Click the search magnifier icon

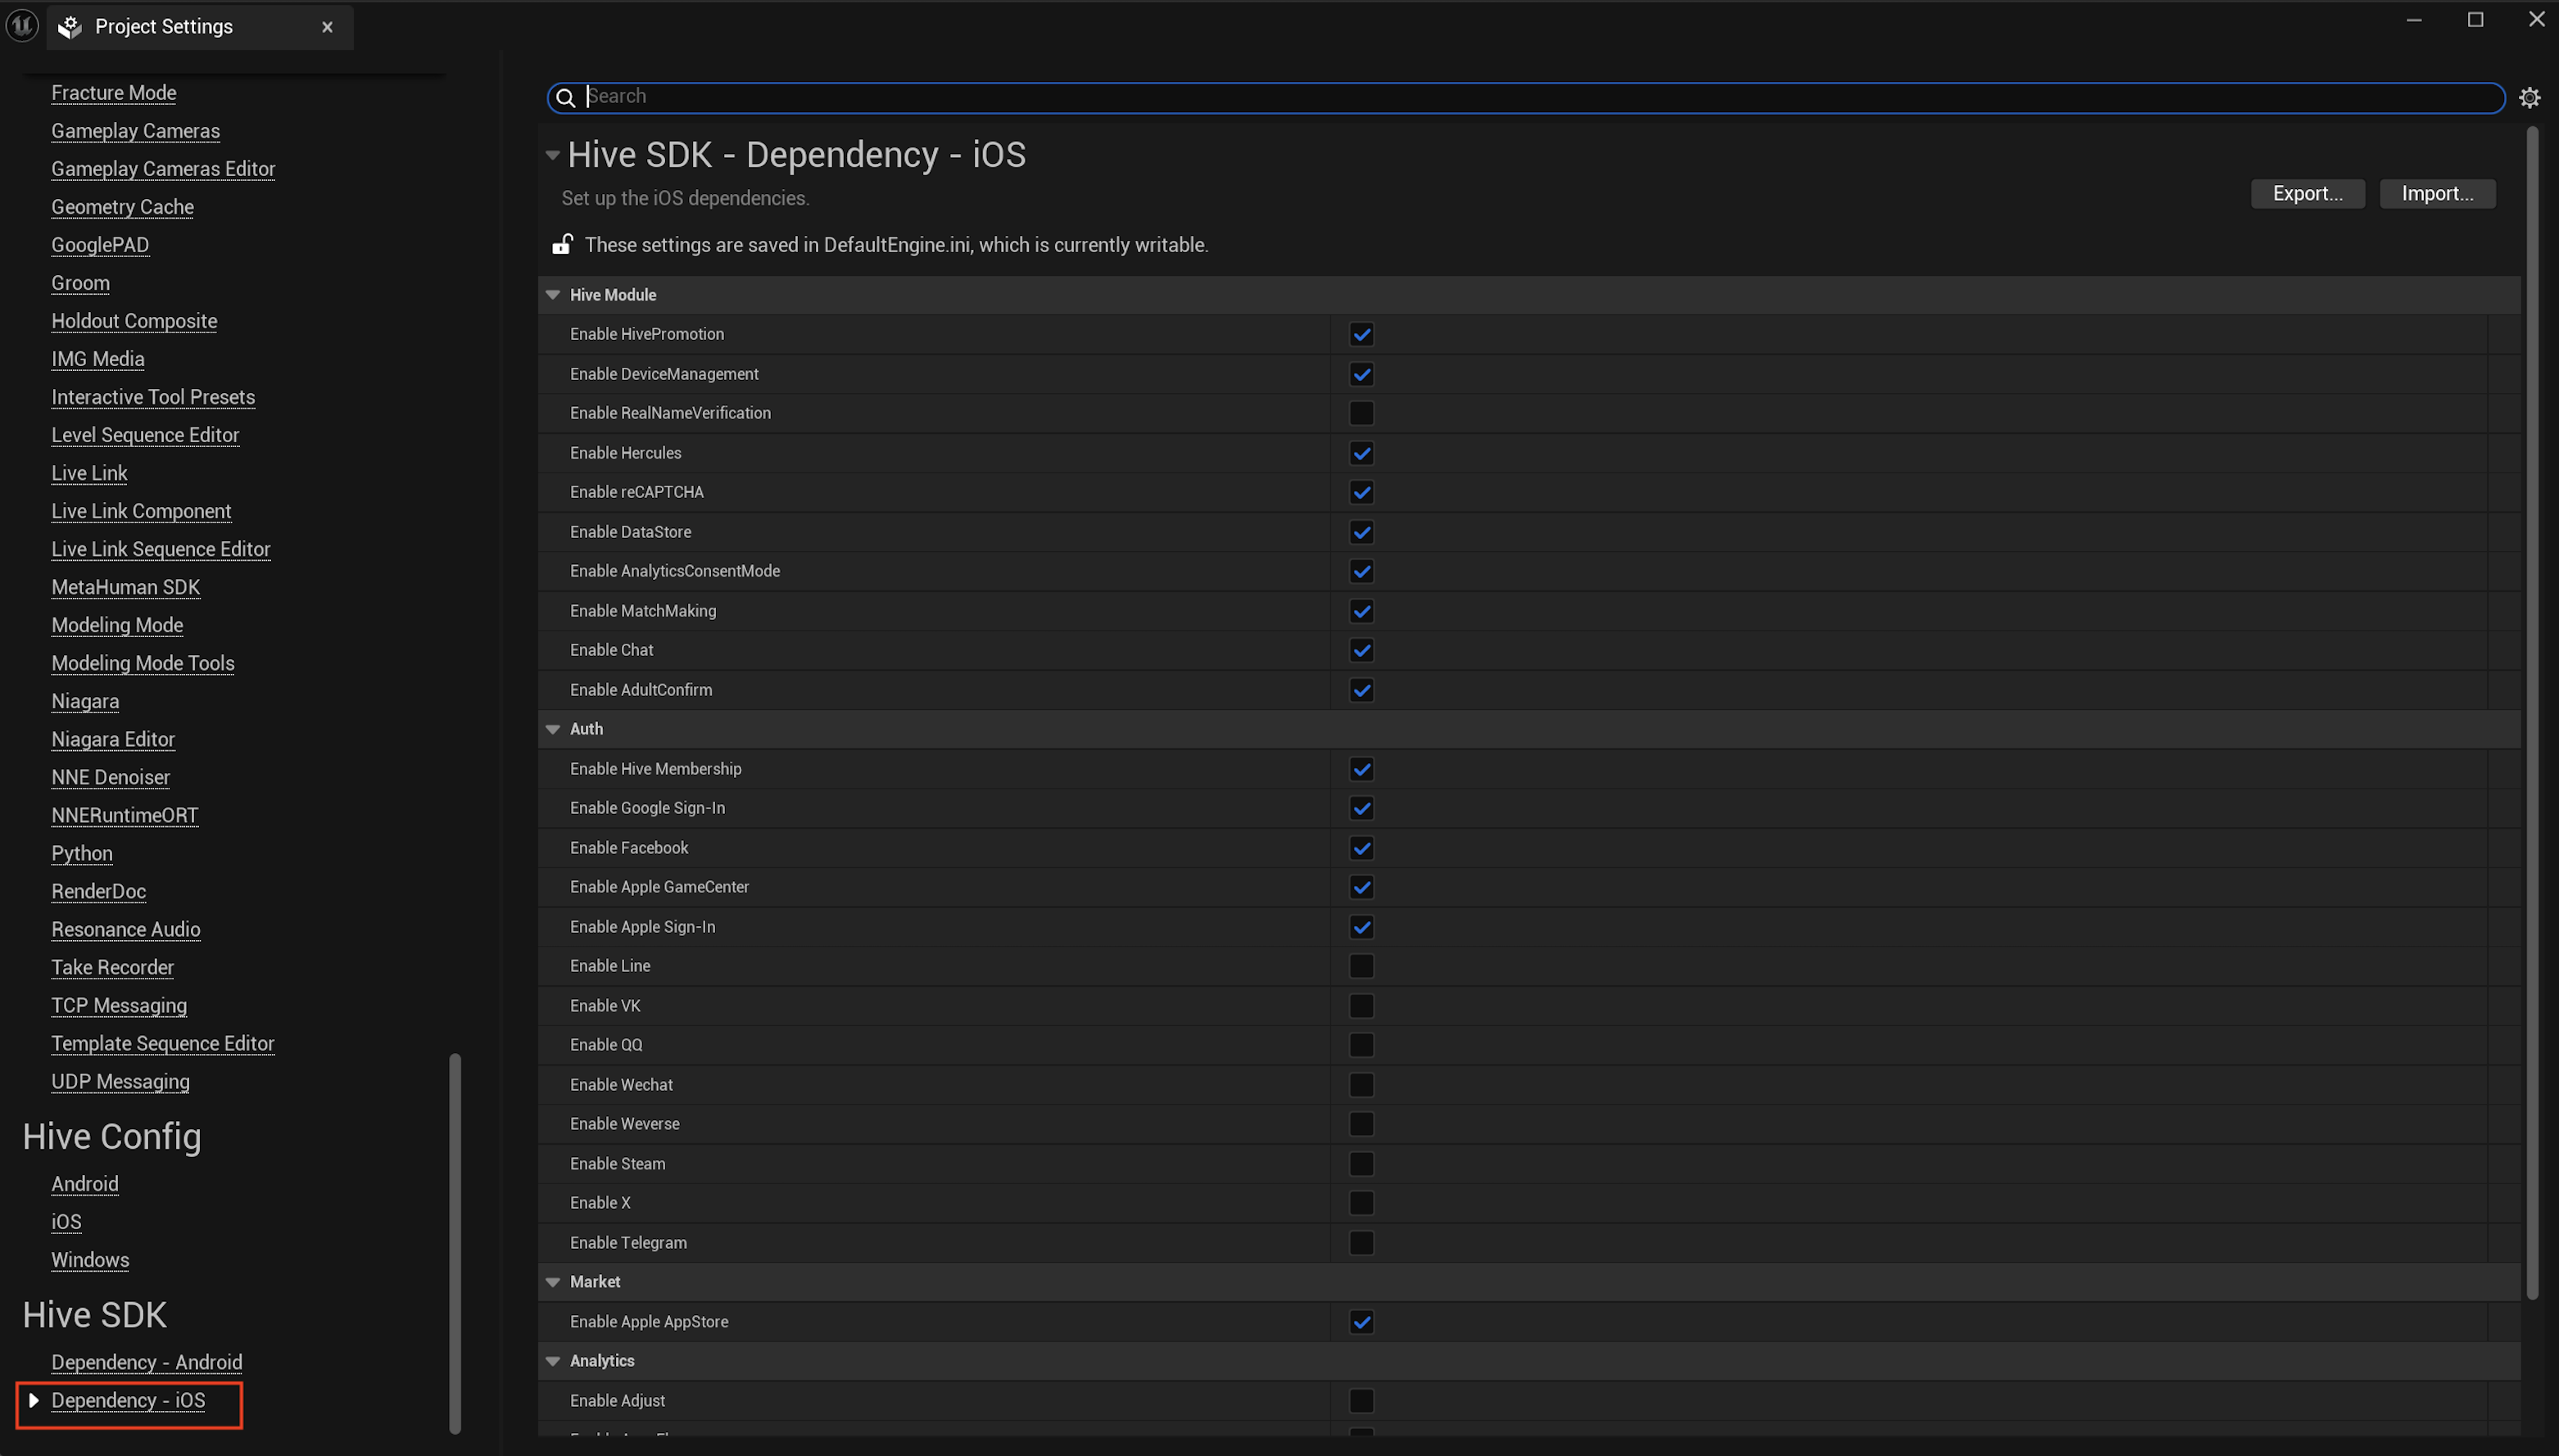click(x=566, y=97)
